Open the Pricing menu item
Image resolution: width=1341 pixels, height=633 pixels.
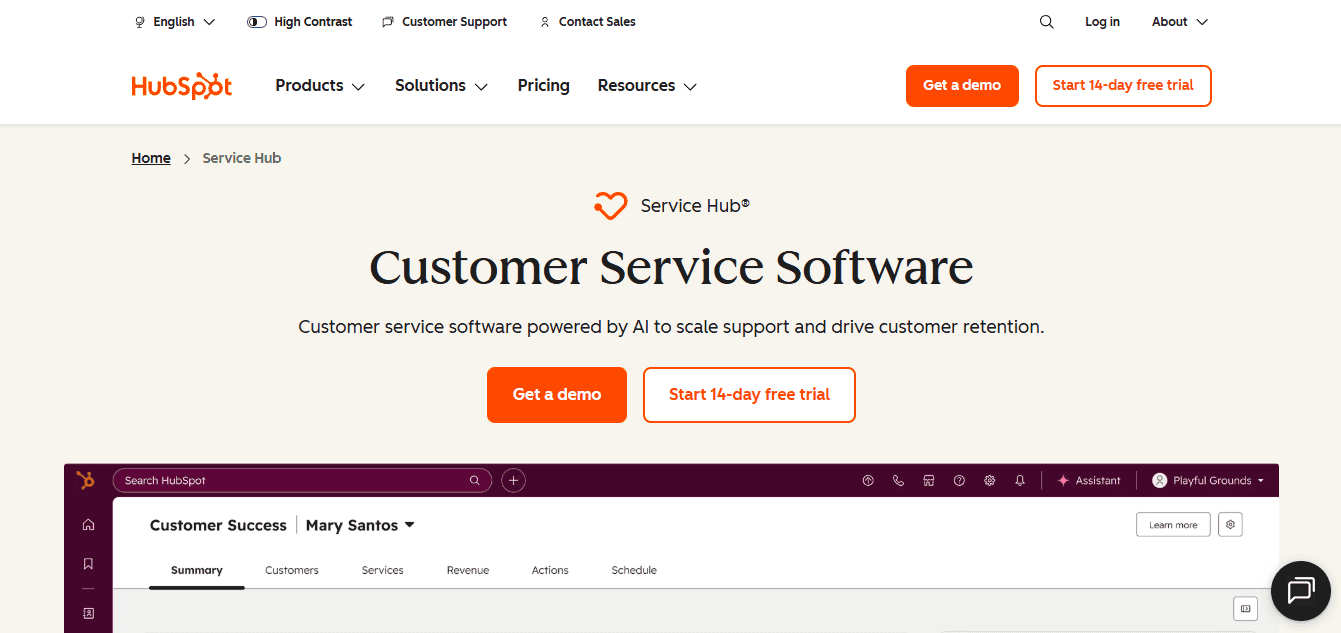(x=543, y=85)
